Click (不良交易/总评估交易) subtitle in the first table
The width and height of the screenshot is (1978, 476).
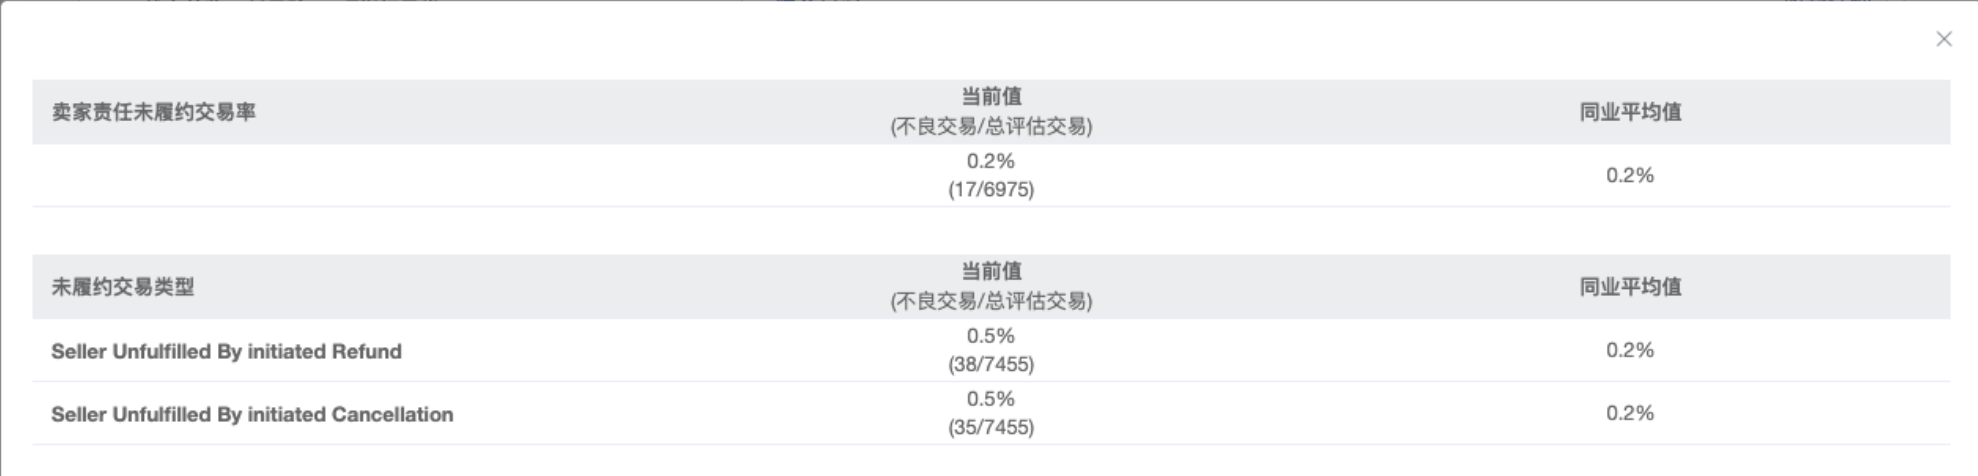991,126
